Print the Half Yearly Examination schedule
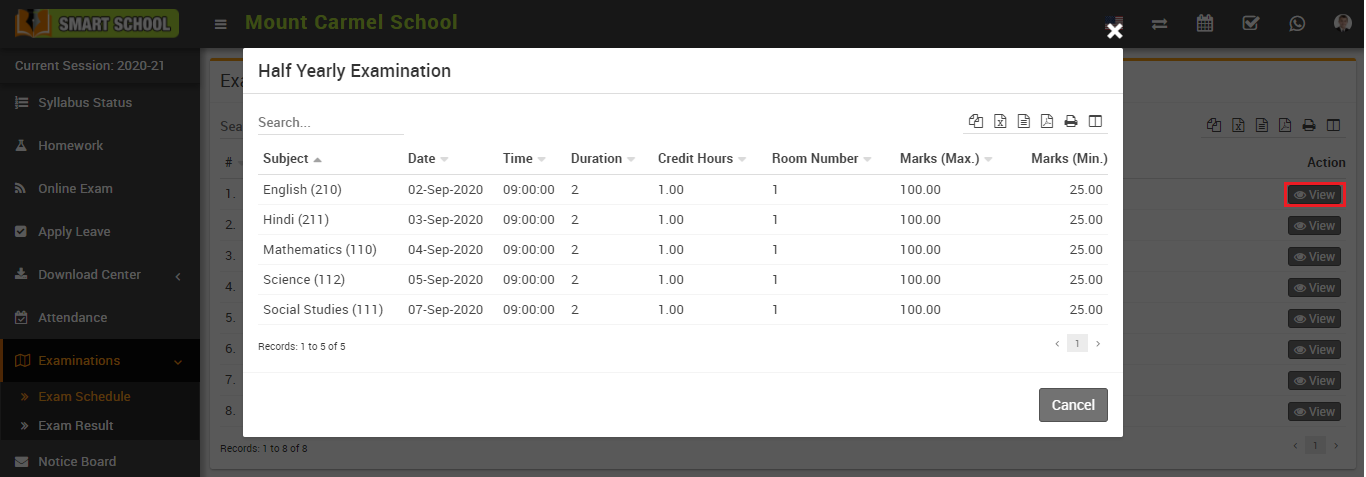Screen dimensions: 1366x477 (1071, 121)
